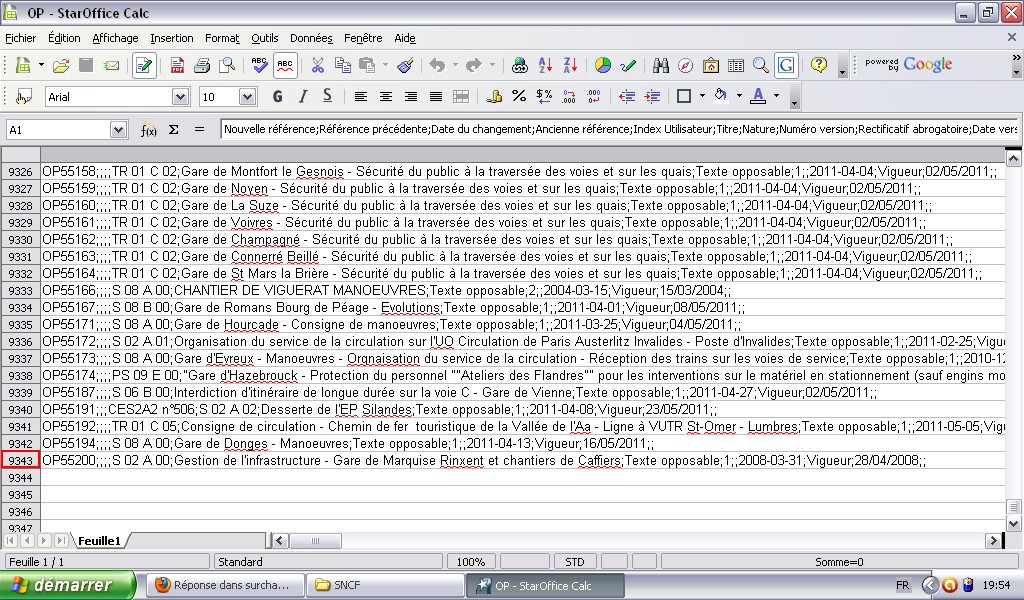This screenshot has height=600, width=1024.
Task: Apply the font color A swatch
Action: 757,97
